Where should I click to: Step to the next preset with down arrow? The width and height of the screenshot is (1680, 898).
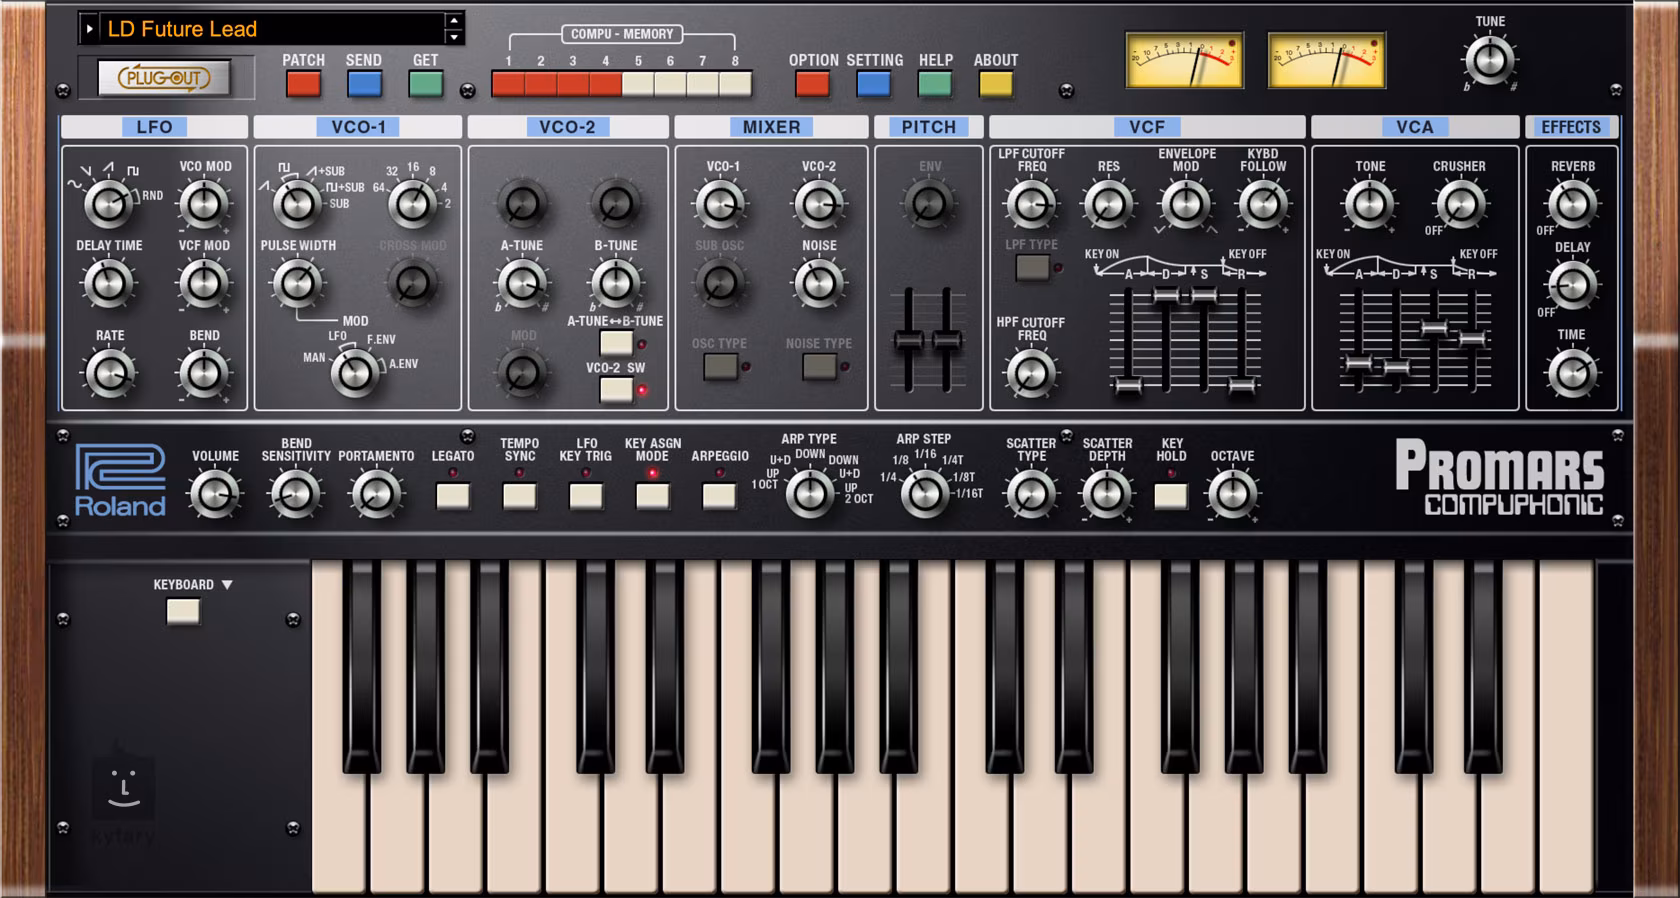[454, 38]
